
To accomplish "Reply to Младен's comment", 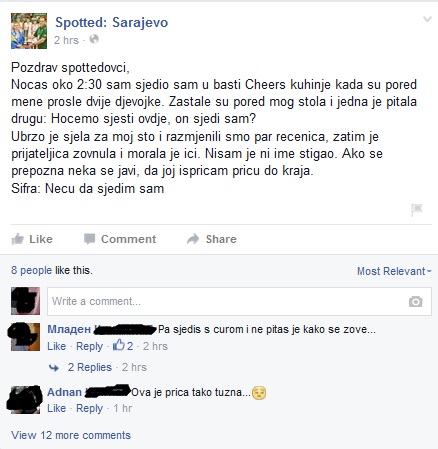I will 89,347.
